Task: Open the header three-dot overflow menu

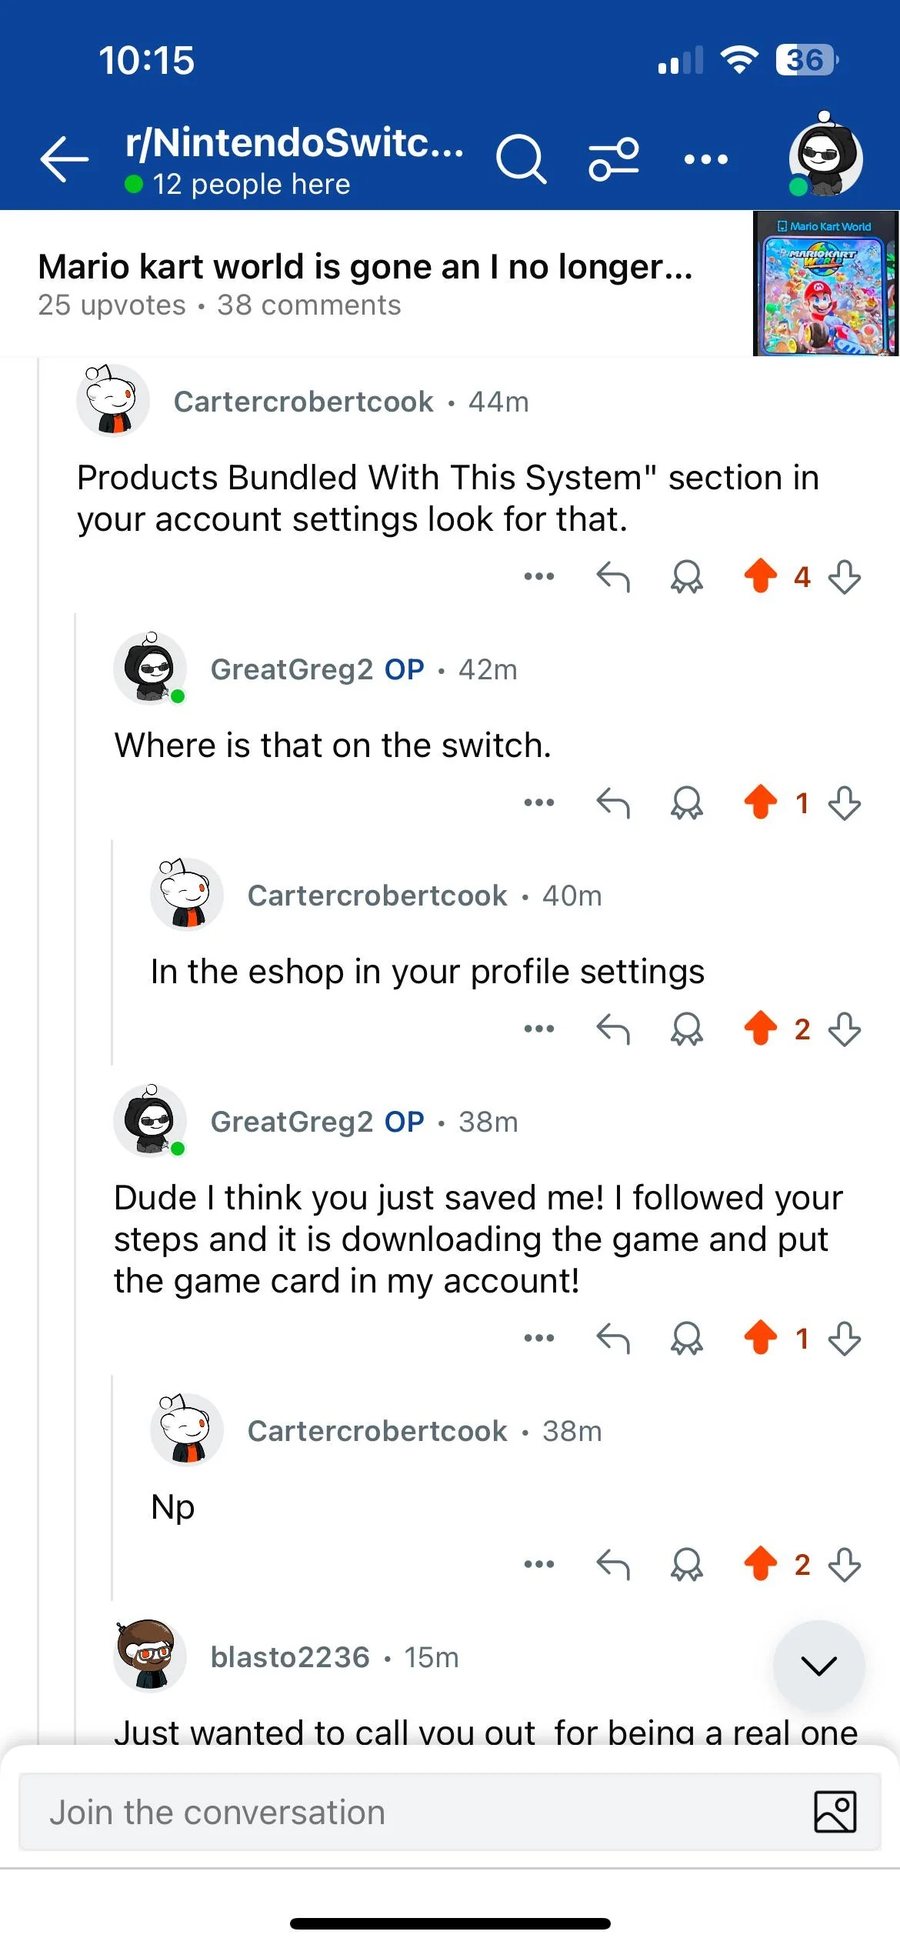Action: click(706, 160)
